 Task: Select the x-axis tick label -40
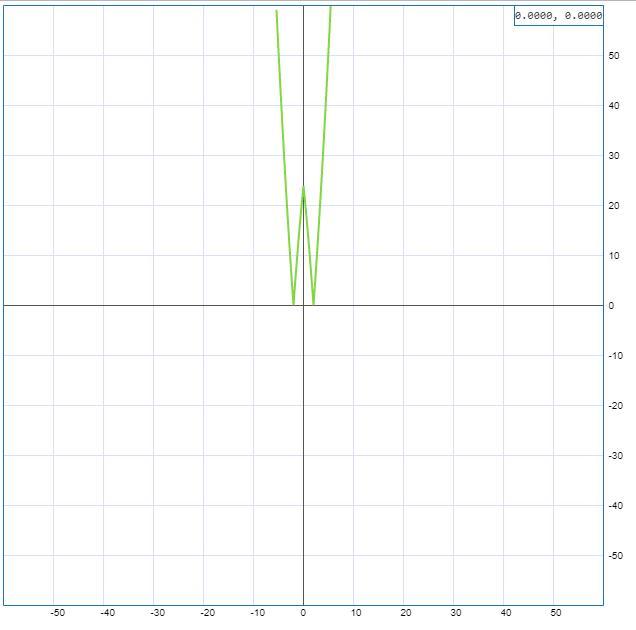click(x=107, y=613)
